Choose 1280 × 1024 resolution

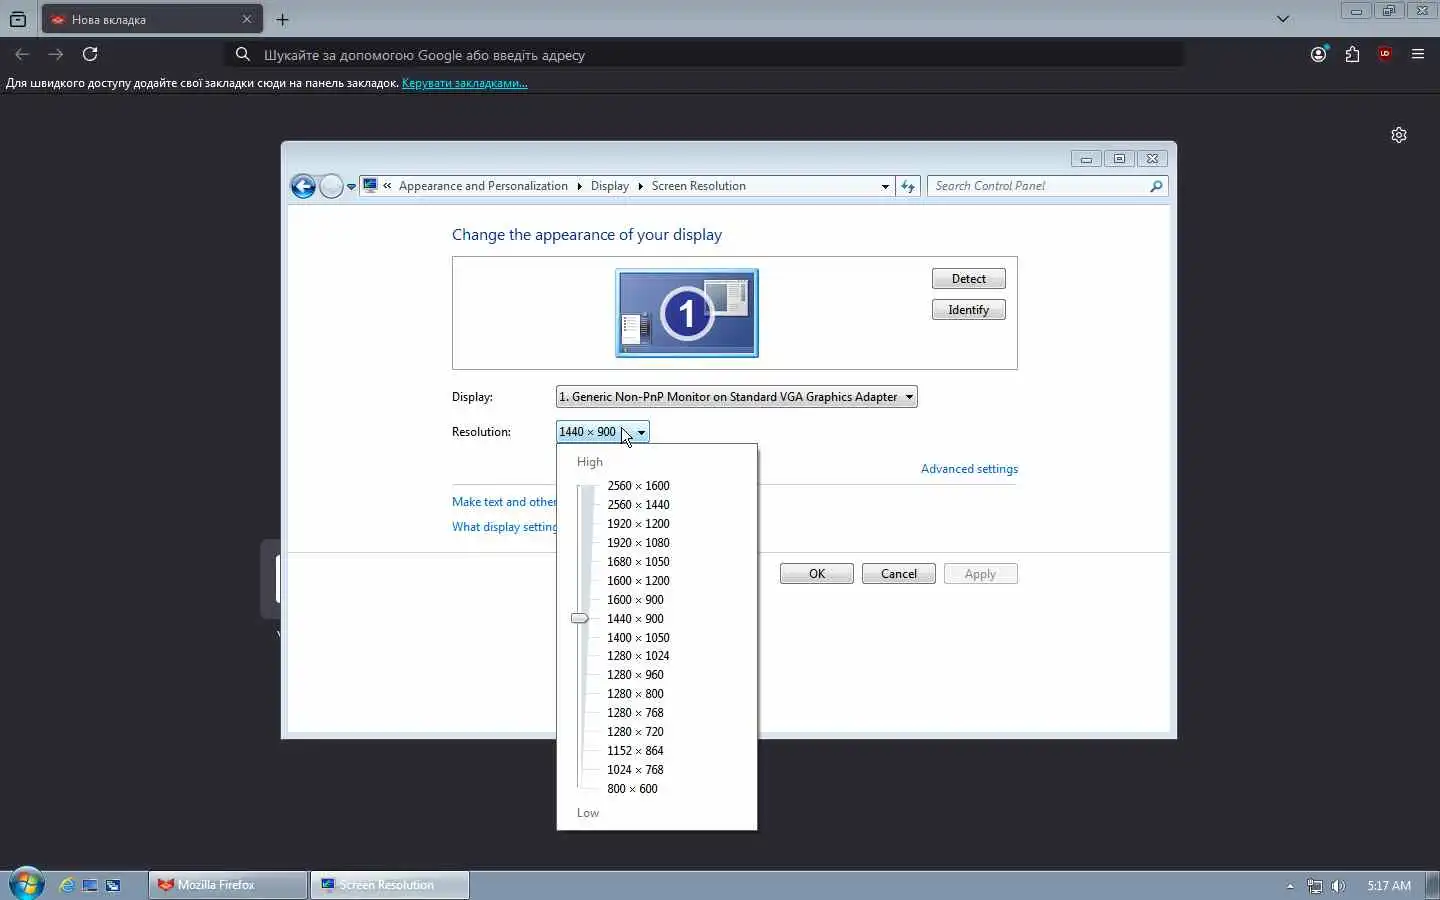click(638, 656)
